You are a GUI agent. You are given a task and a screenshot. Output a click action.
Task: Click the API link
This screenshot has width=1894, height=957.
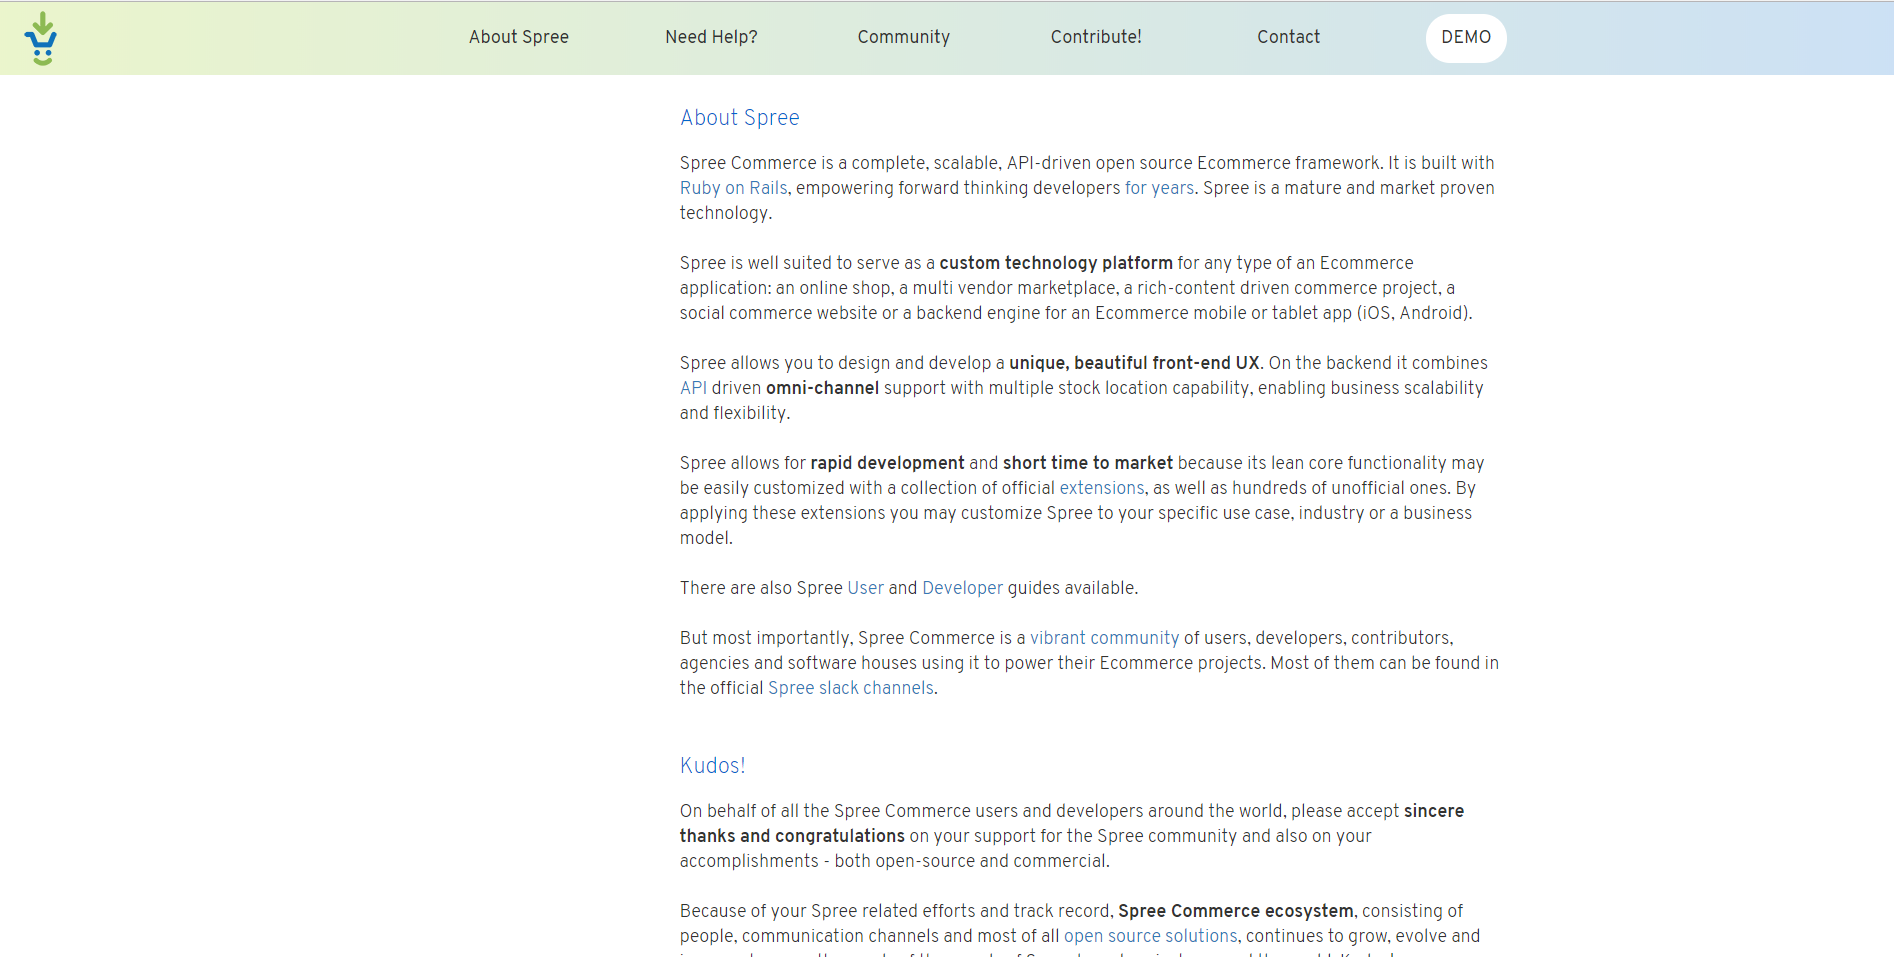coord(693,388)
